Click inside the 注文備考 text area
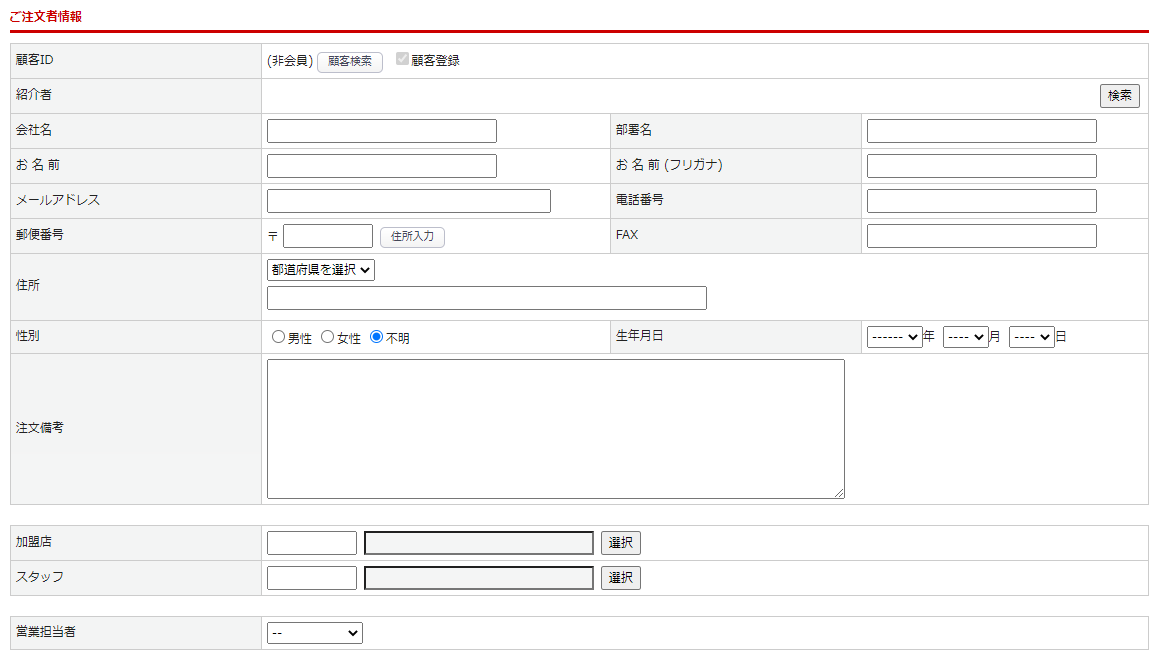The height and width of the screenshot is (659, 1158). [x=555, y=429]
